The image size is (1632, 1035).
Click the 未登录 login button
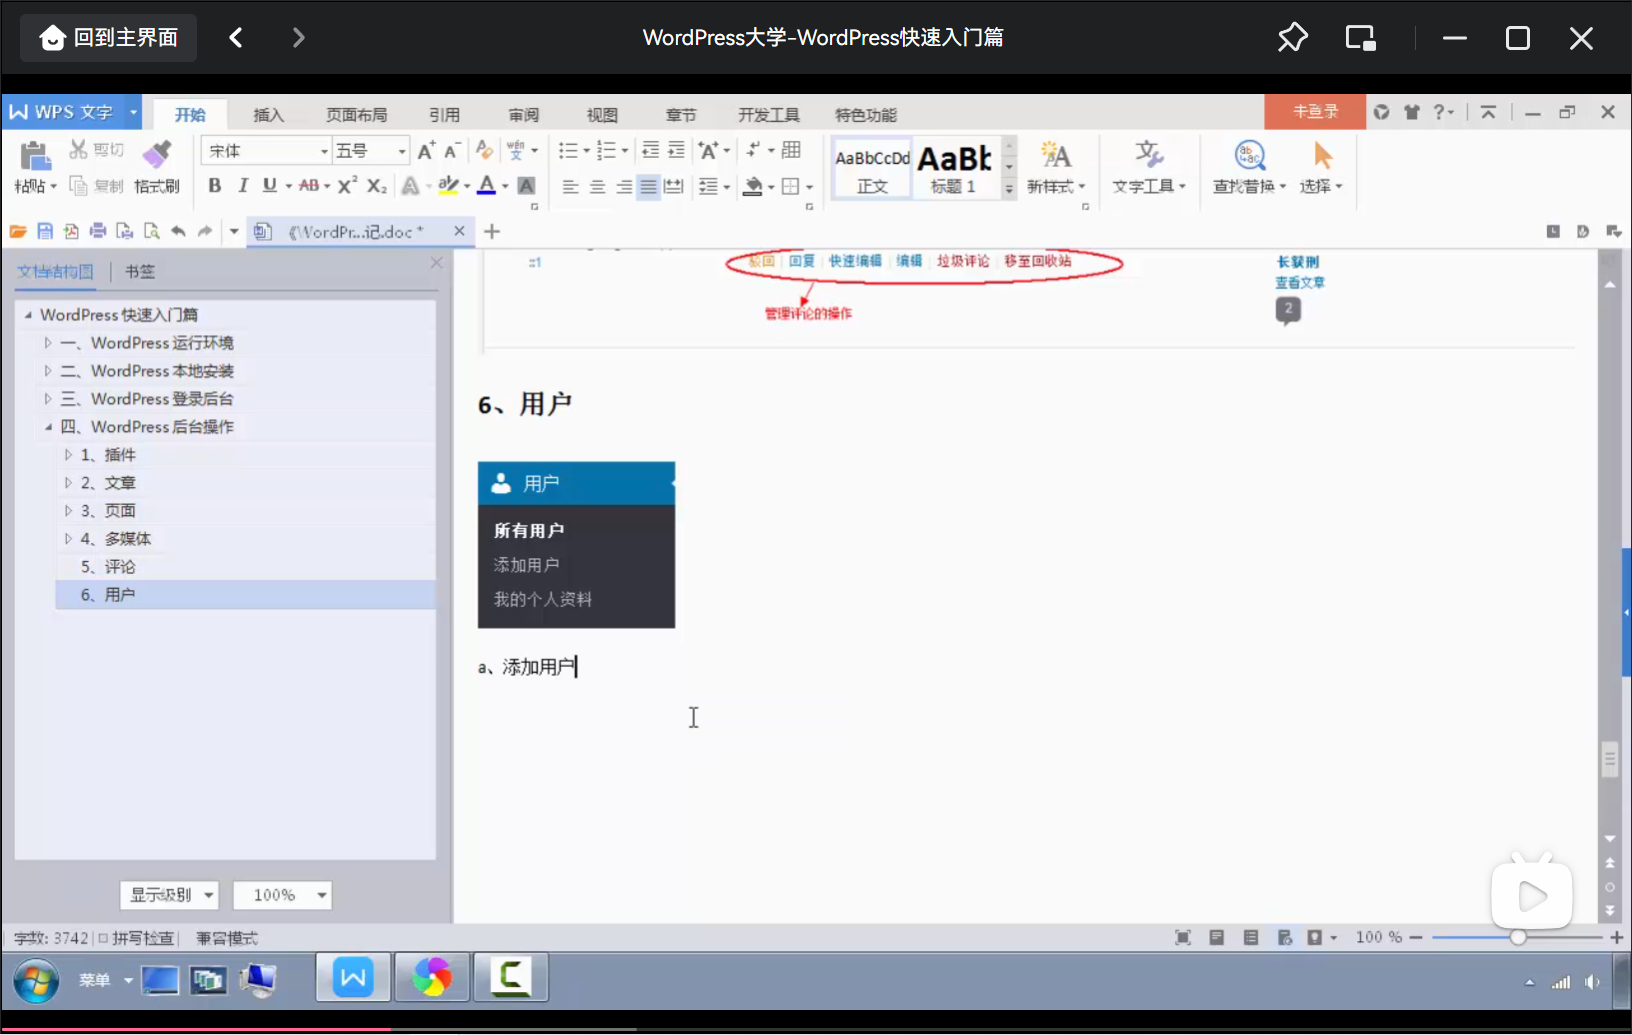(x=1315, y=112)
